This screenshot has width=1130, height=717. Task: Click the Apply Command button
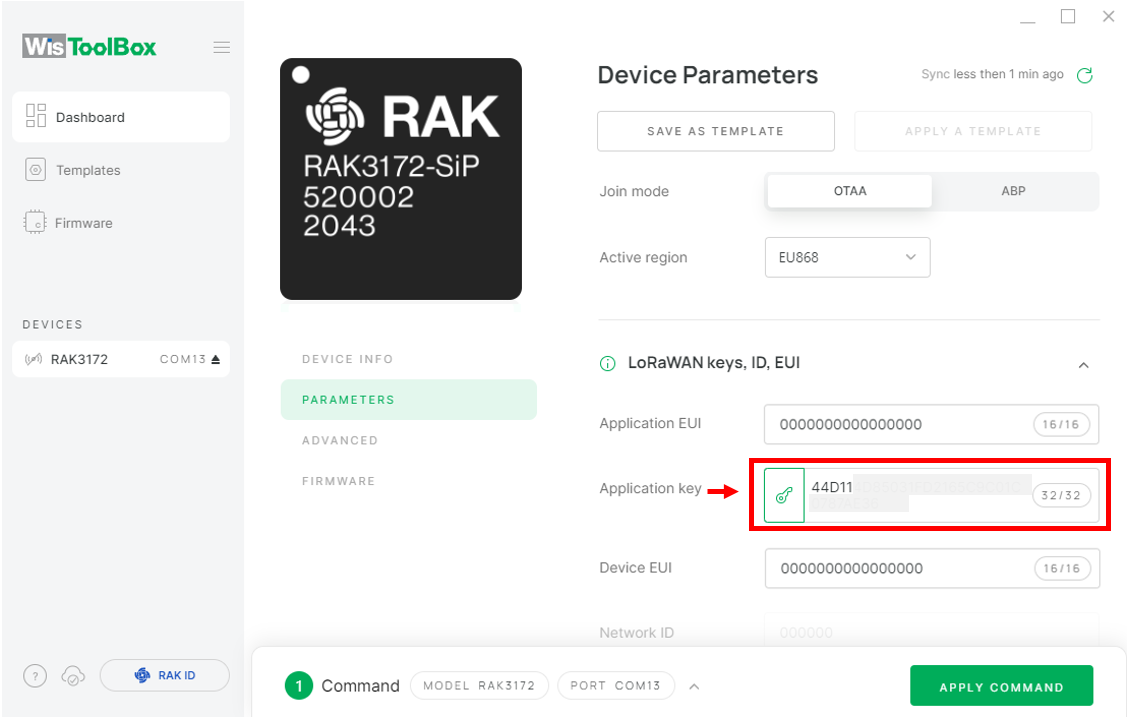point(1002,687)
